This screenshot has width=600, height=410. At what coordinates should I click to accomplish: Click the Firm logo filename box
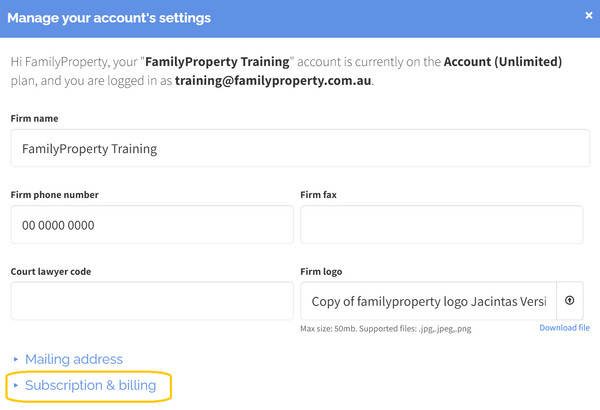[x=428, y=301]
